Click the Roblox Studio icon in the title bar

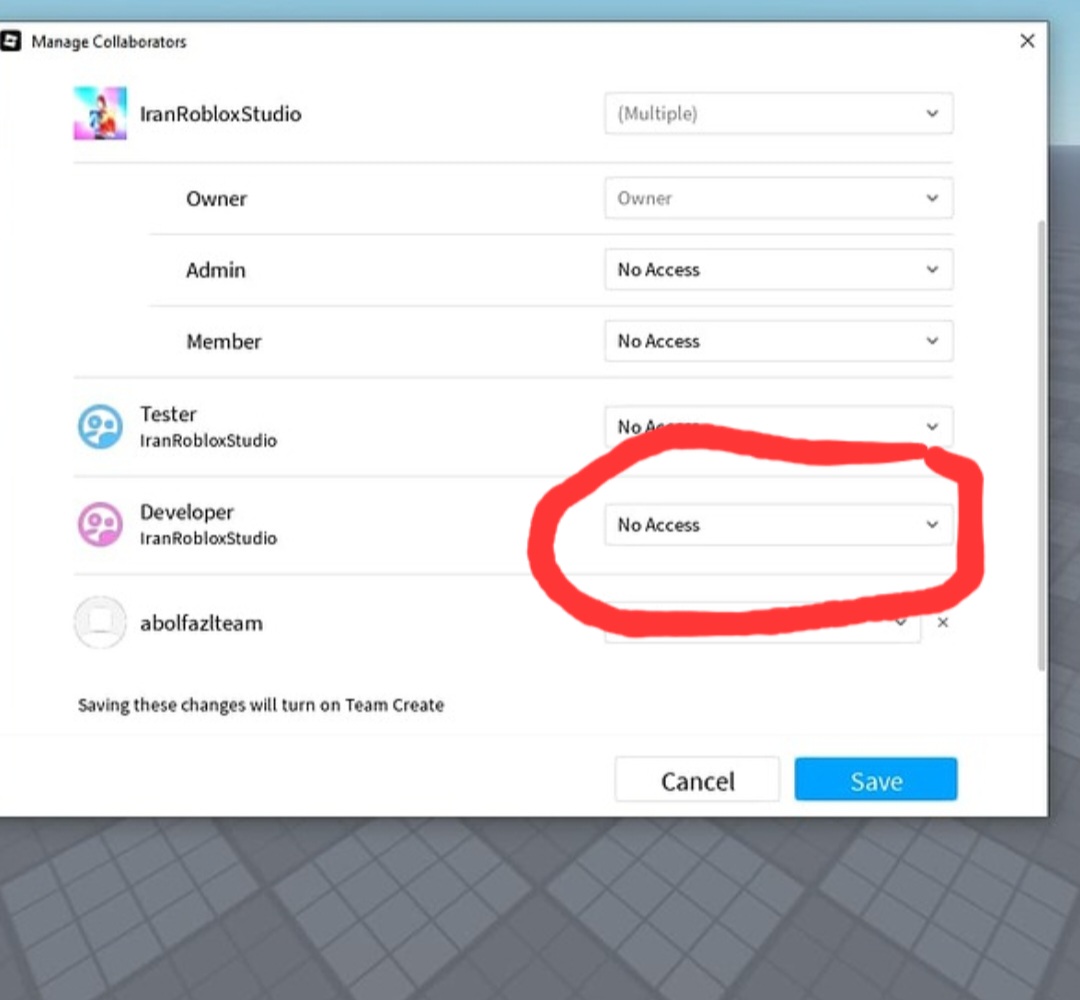click(13, 41)
